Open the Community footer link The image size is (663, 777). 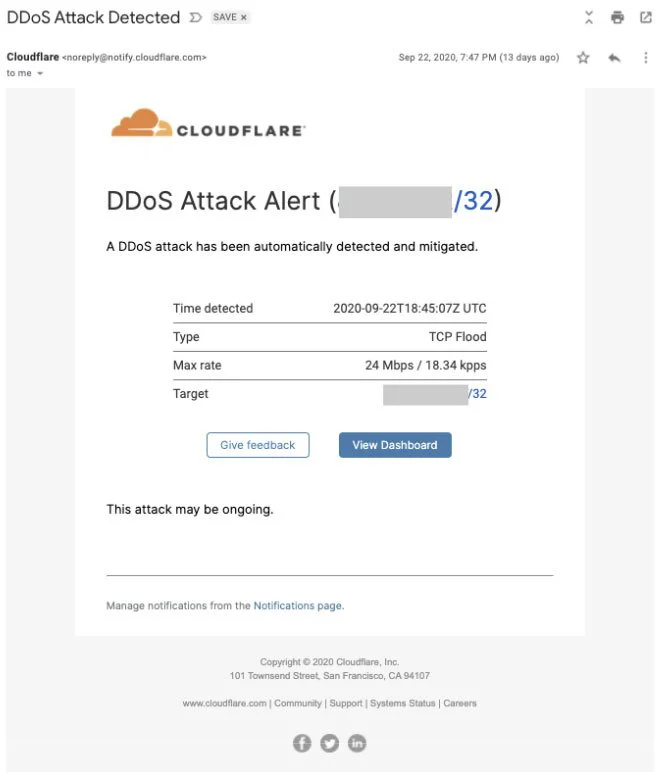pos(298,703)
